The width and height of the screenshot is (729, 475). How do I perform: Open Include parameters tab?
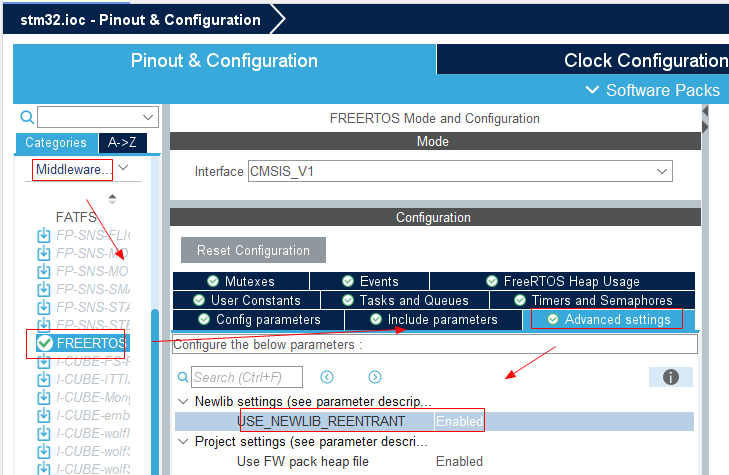[433, 320]
